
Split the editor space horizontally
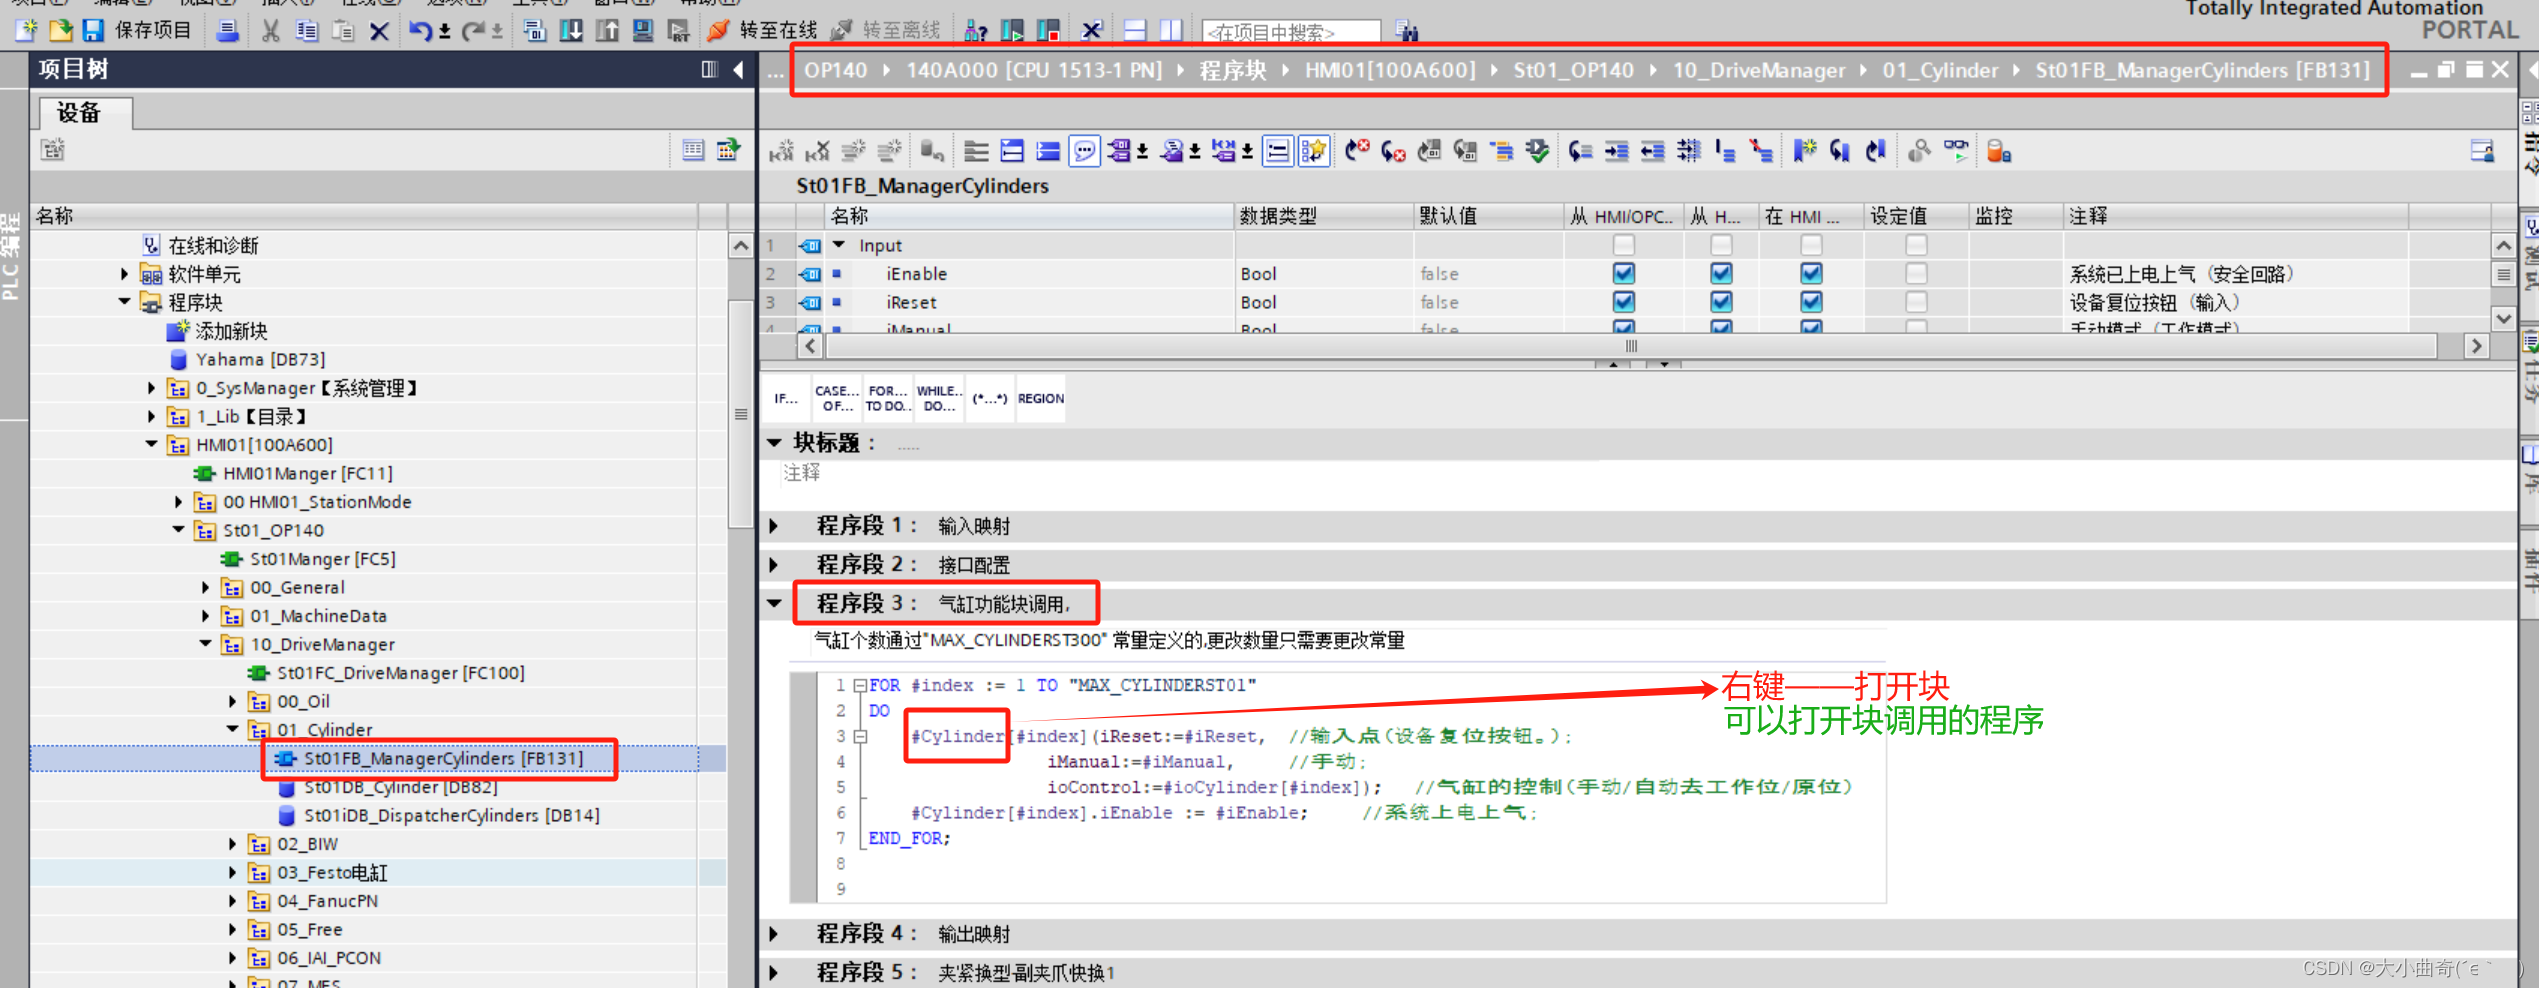pos(1134,30)
